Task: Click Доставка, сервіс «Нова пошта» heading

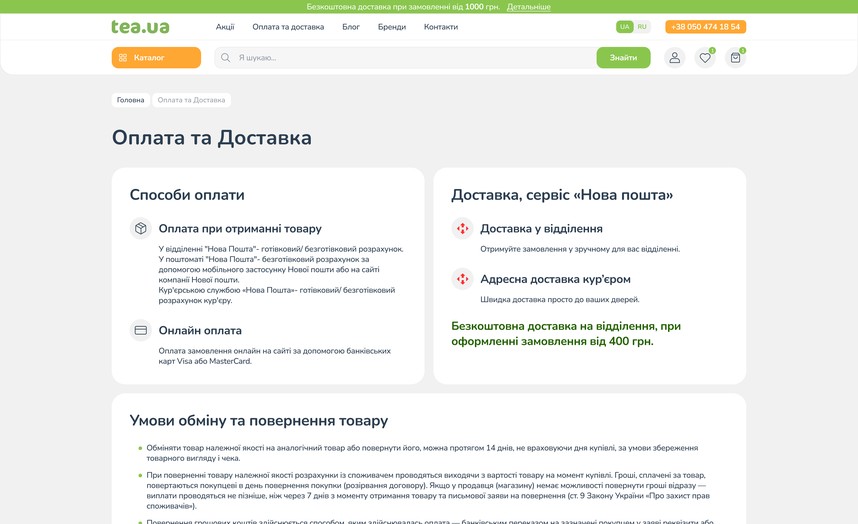Action: (562, 195)
